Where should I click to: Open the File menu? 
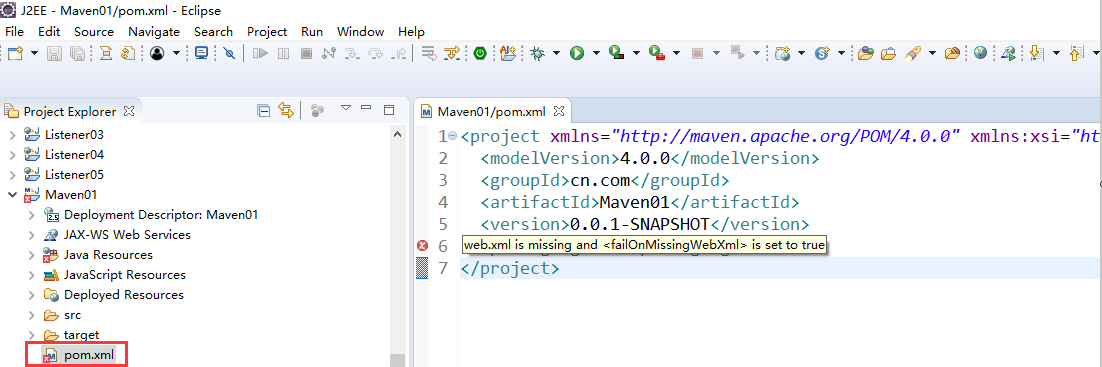(14, 32)
